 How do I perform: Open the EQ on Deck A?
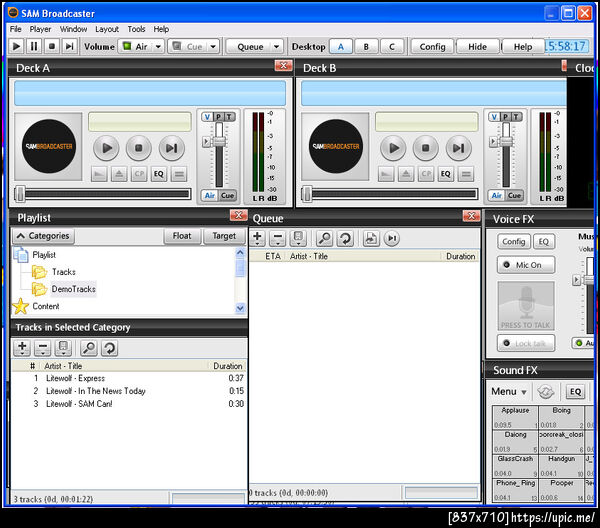click(159, 174)
